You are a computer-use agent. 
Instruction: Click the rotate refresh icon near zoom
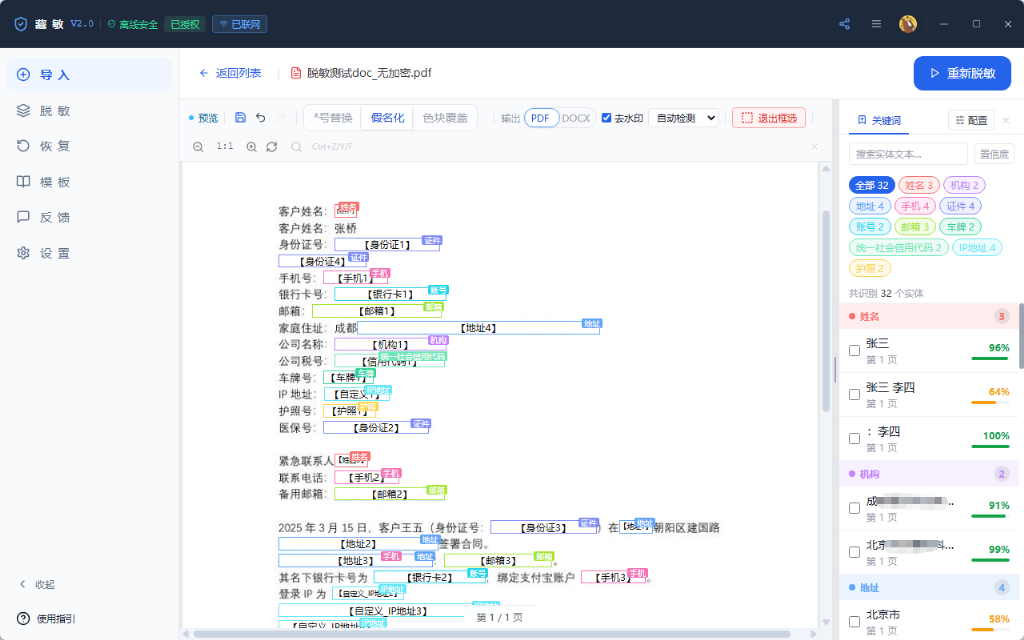(x=272, y=147)
